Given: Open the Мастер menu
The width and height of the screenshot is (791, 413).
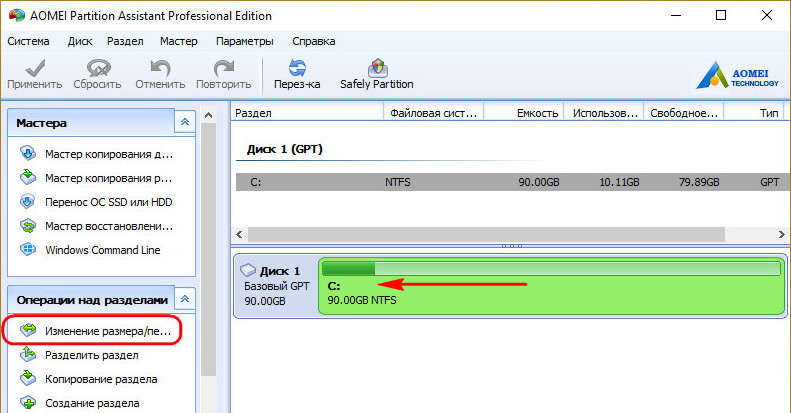Looking at the screenshot, I should (x=179, y=41).
